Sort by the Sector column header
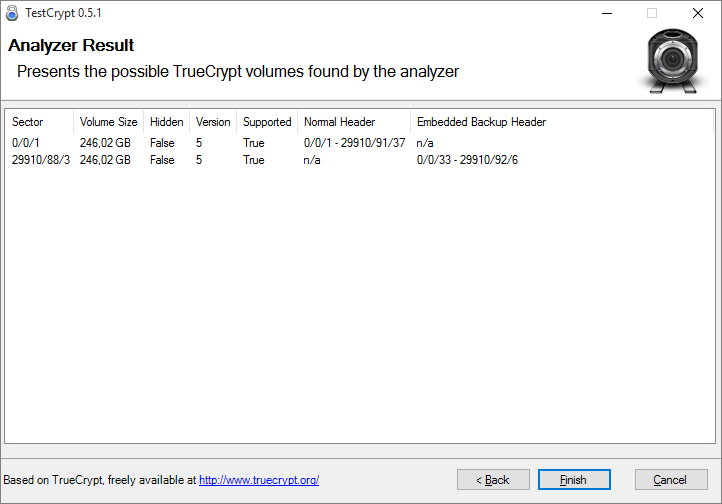Viewport: 722px width, 504px height. tap(39, 122)
